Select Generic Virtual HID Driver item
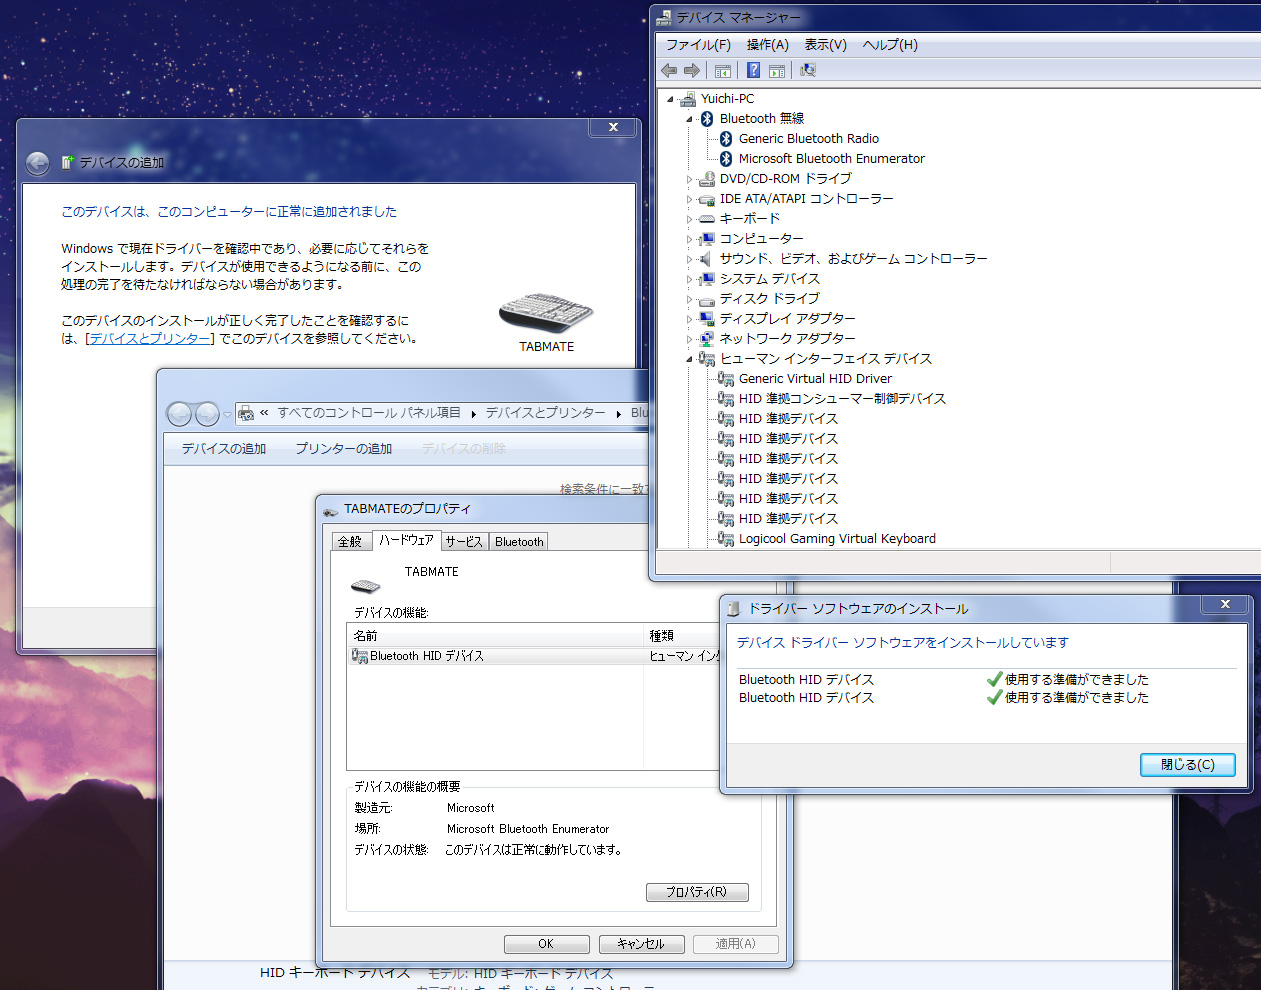This screenshot has width=1261, height=990. pos(814,379)
